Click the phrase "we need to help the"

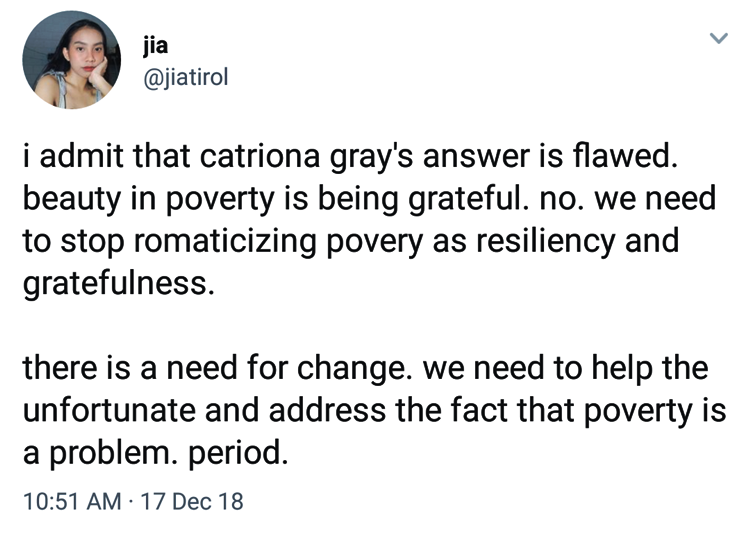coord(567,369)
